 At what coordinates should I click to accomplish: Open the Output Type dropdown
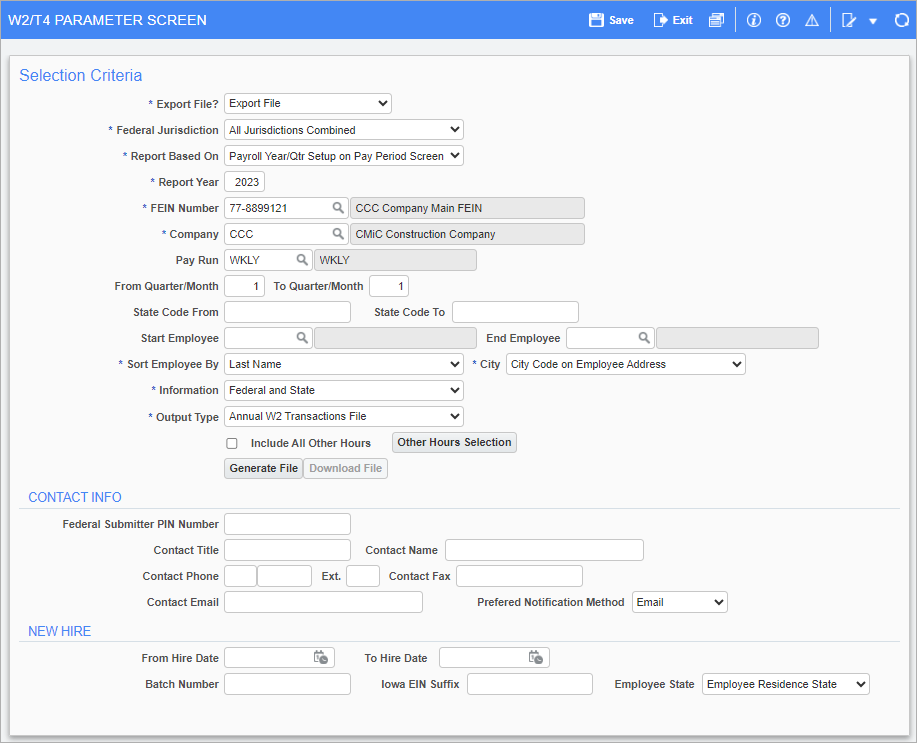[x=344, y=417]
